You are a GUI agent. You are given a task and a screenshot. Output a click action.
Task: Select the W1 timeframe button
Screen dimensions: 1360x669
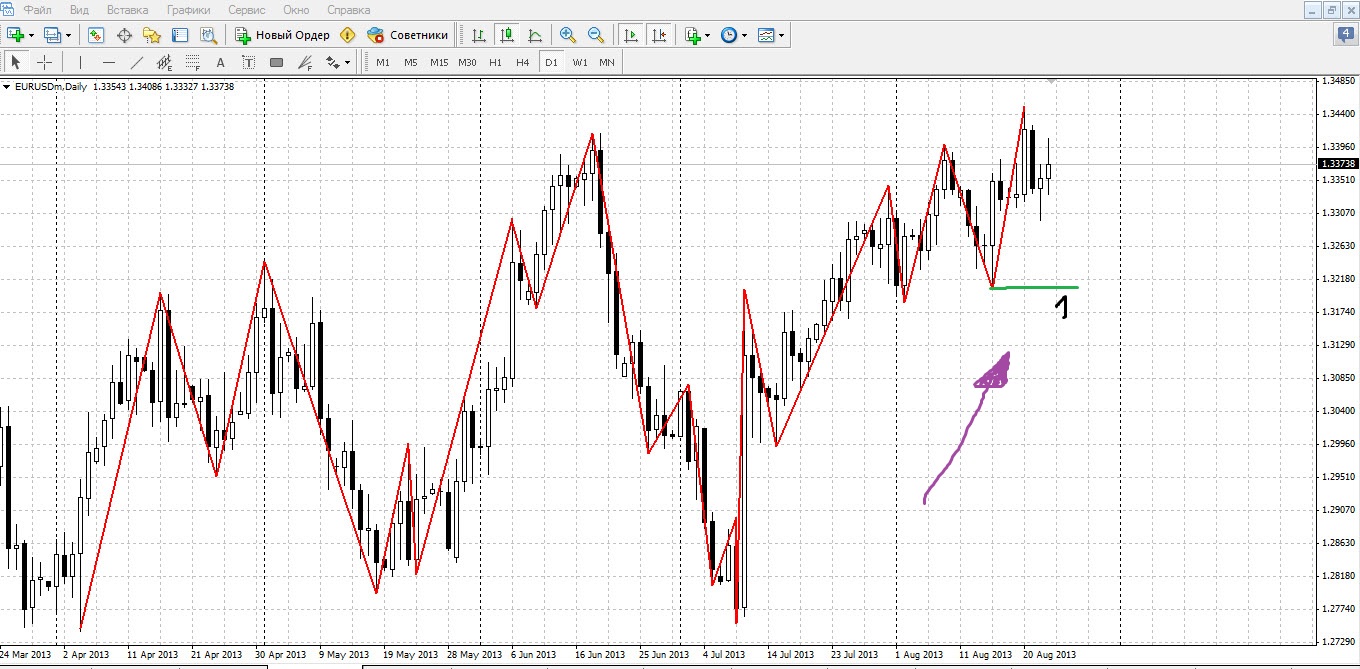[x=580, y=62]
